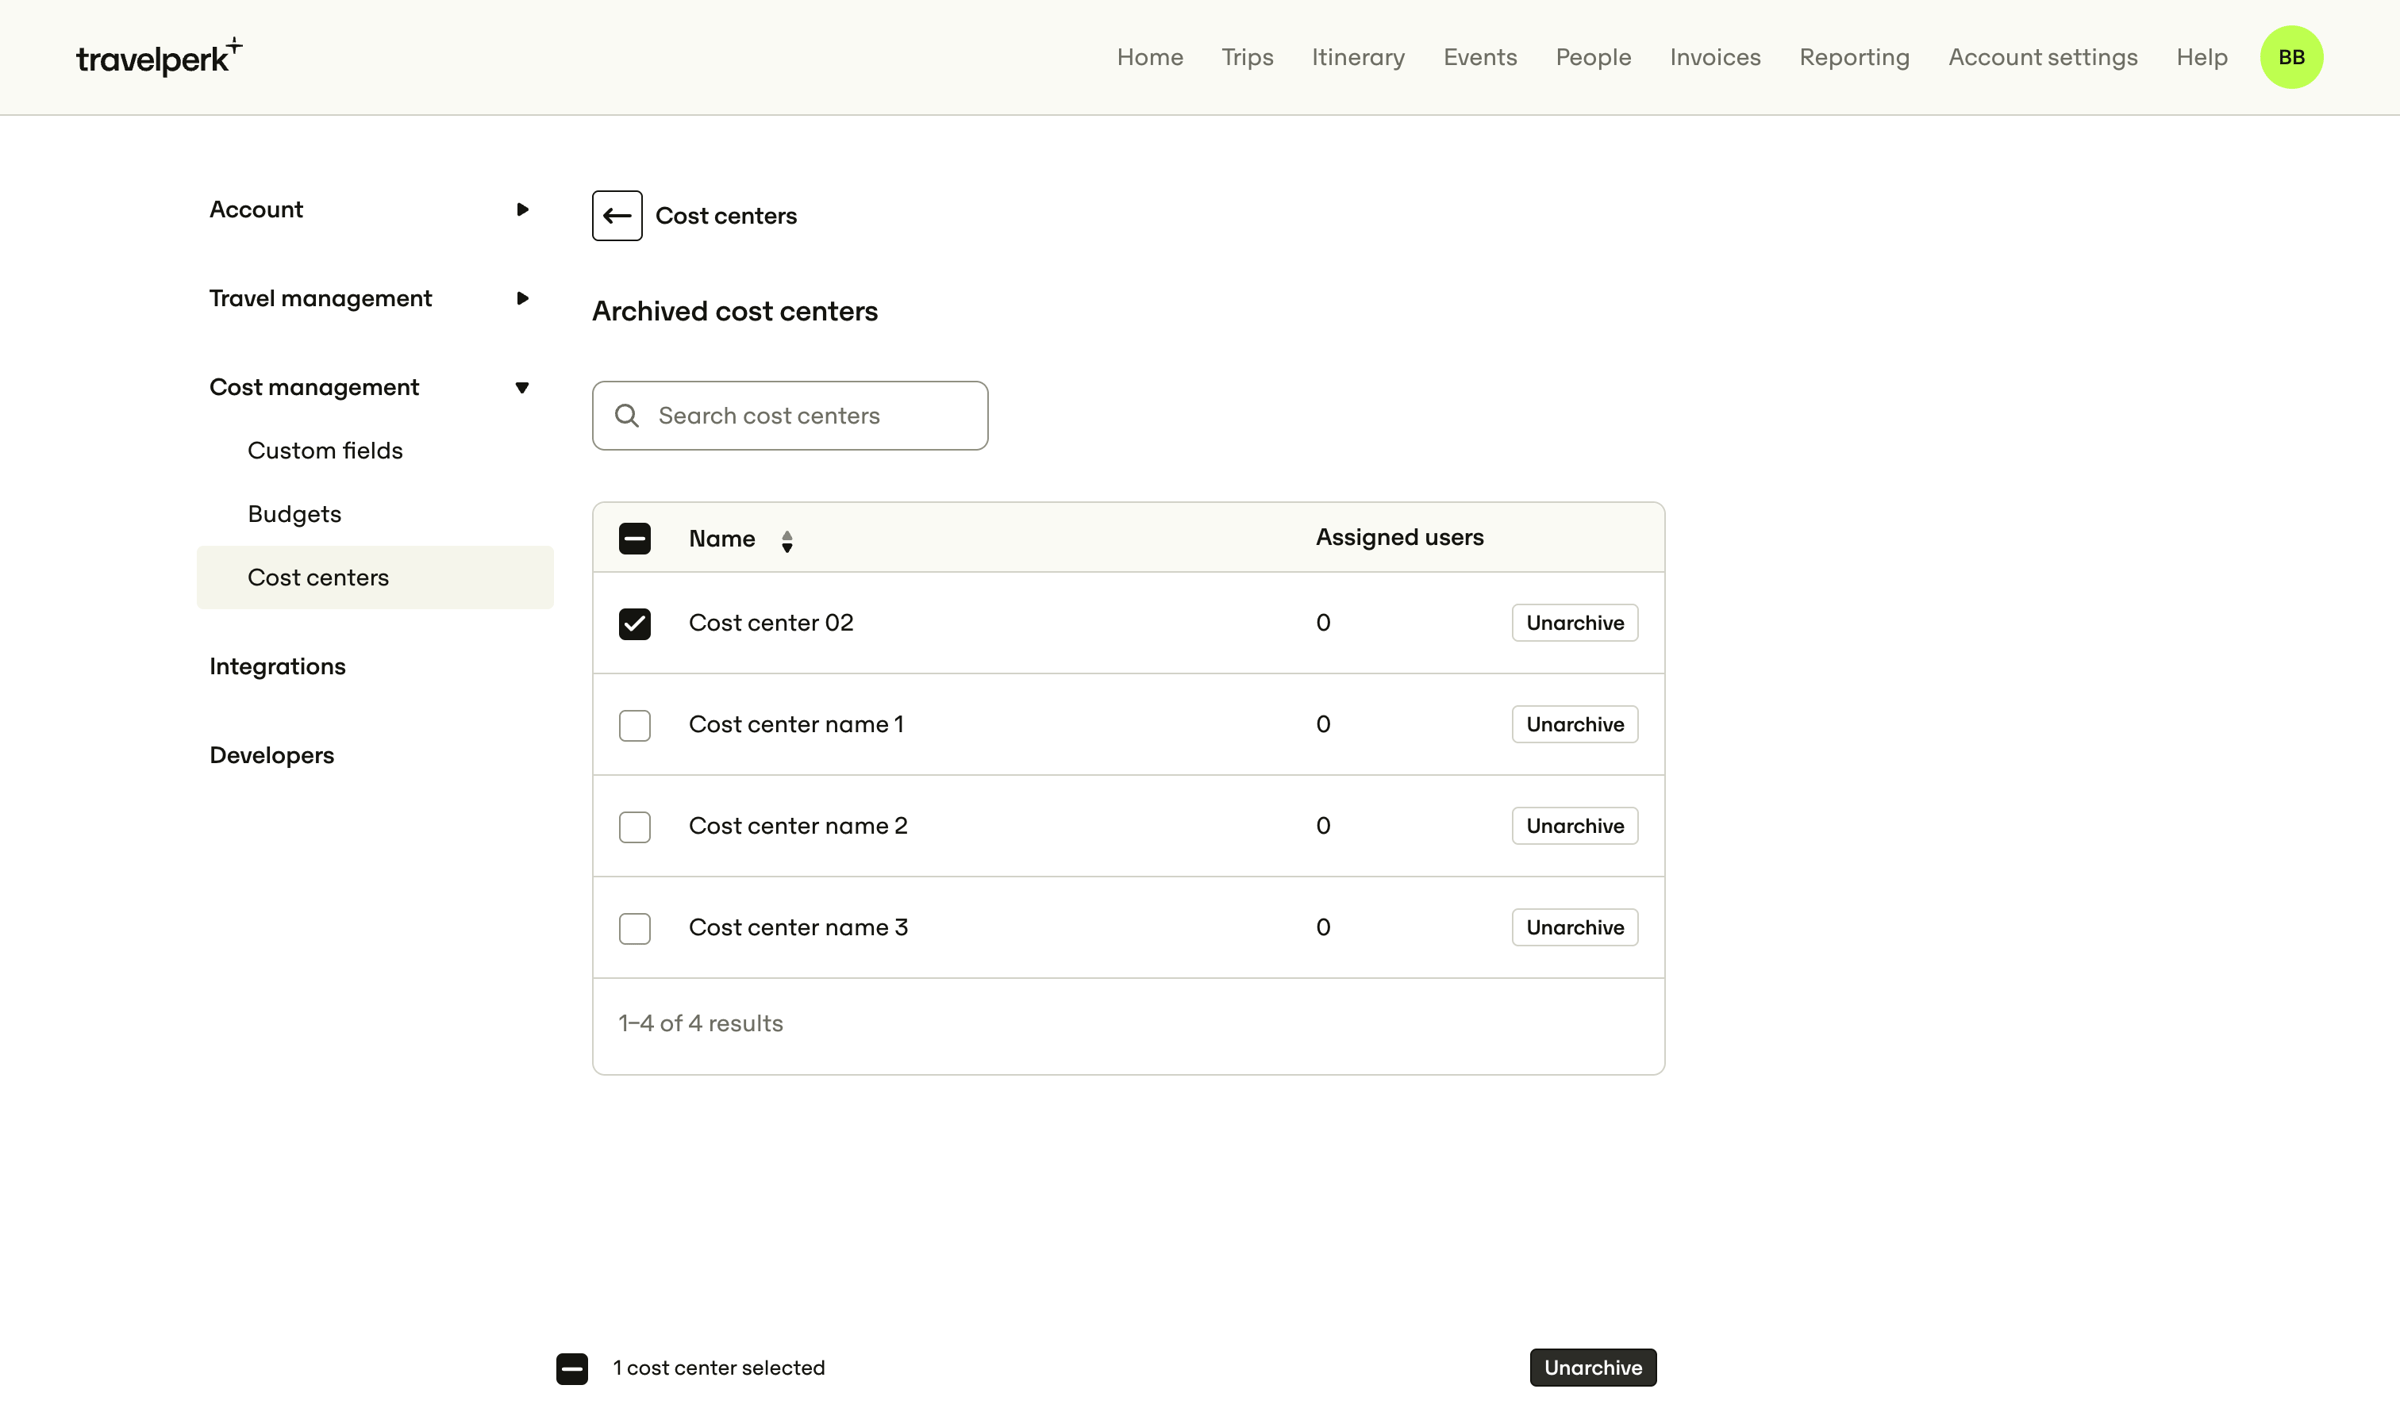Click the Cost center 02 name text
2400x1412 pixels.
pos(771,623)
